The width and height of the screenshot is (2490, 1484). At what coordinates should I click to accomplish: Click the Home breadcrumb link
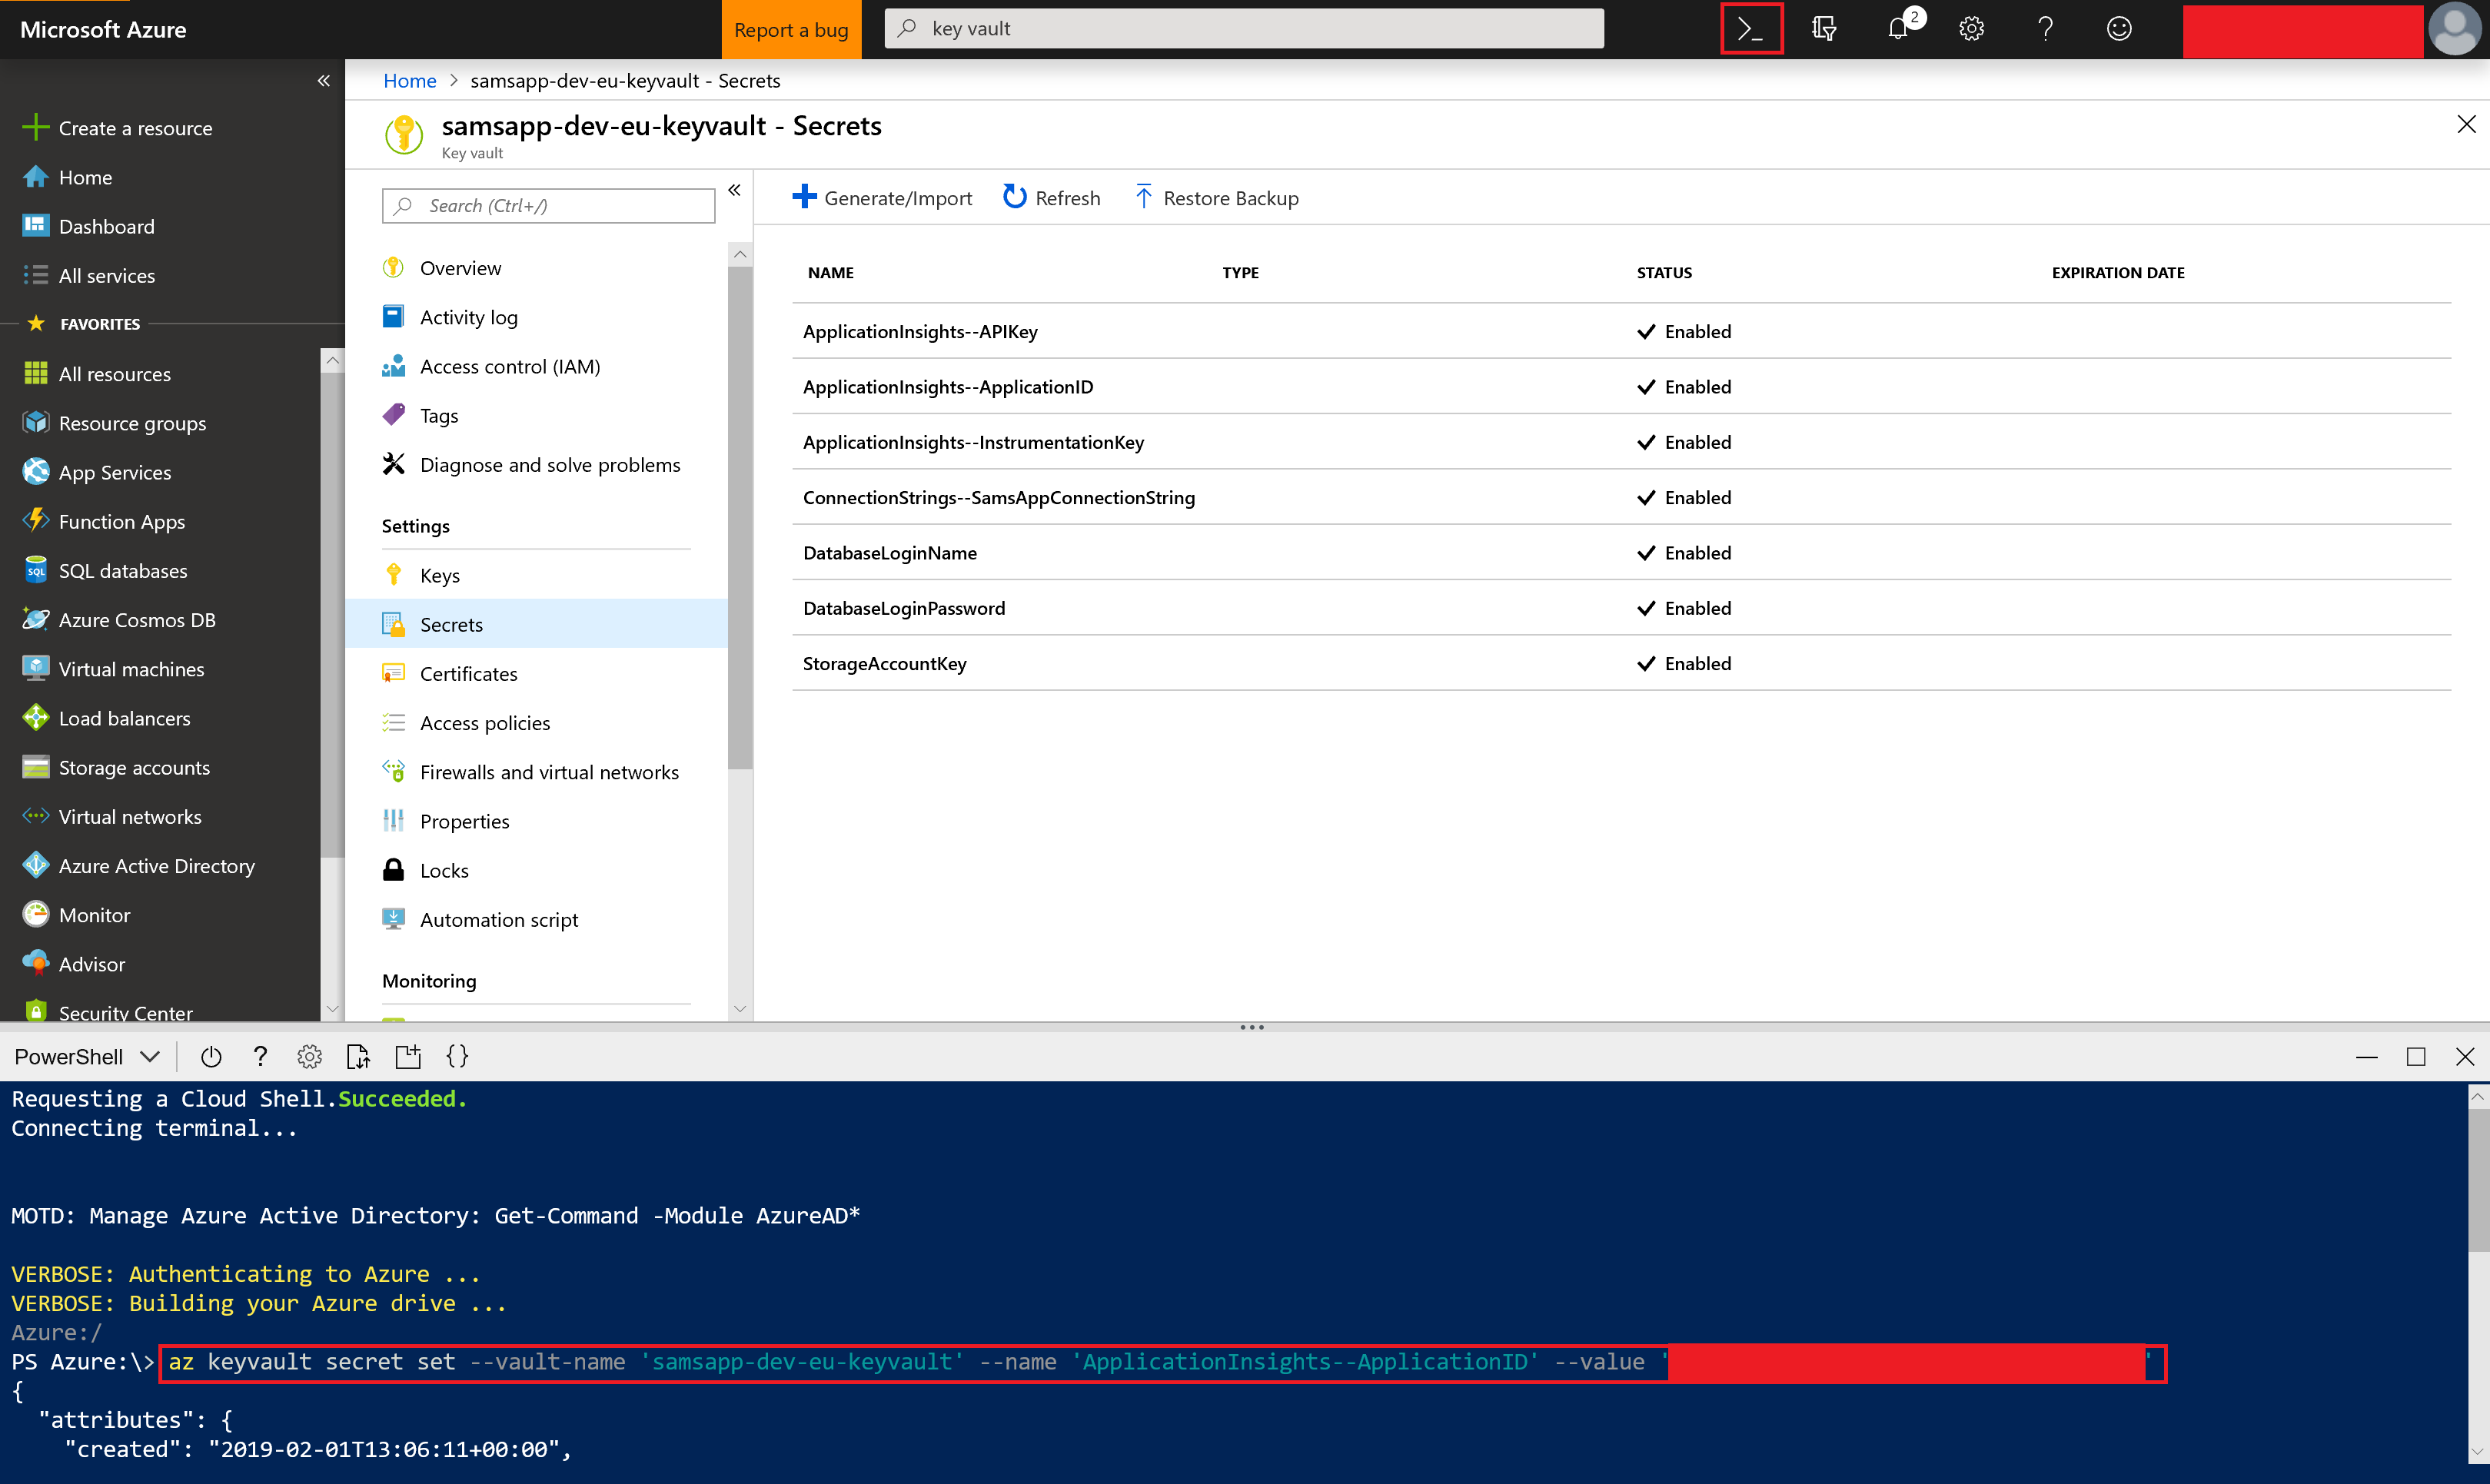(x=409, y=81)
